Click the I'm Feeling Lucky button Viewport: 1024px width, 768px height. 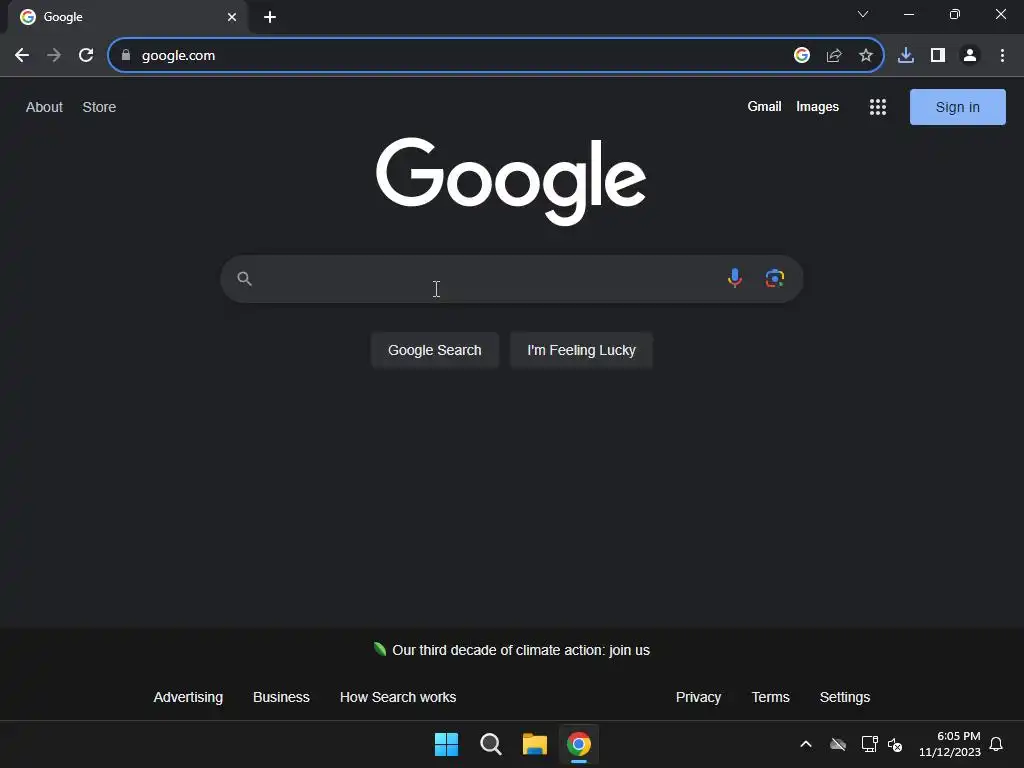tap(581, 350)
